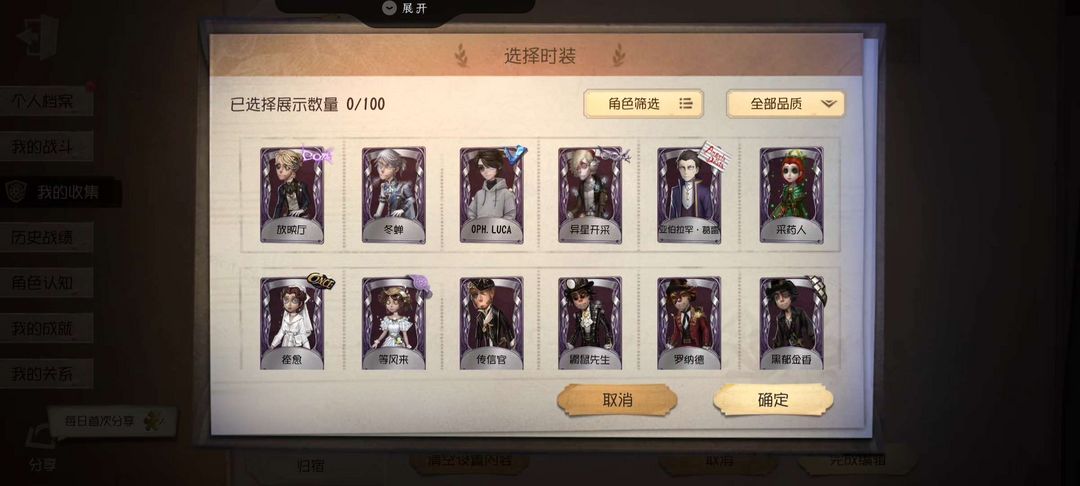
Task: Click the 分享 share icon
Action: point(41,448)
